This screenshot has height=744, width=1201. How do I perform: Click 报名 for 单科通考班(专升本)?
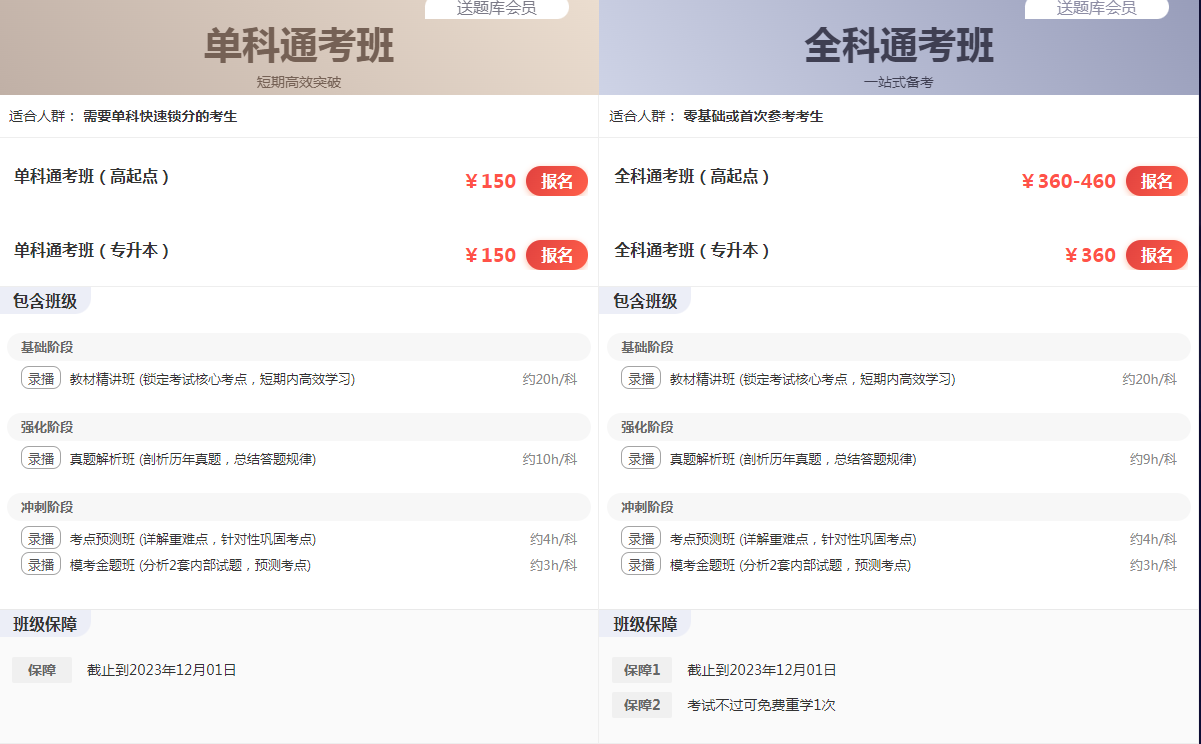556,255
